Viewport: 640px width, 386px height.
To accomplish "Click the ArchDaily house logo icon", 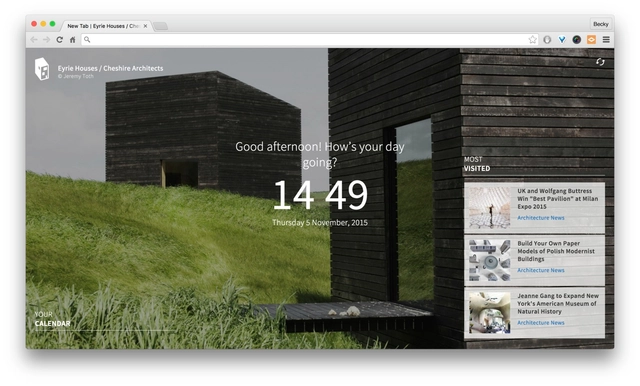I will click(x=42, y=69).
